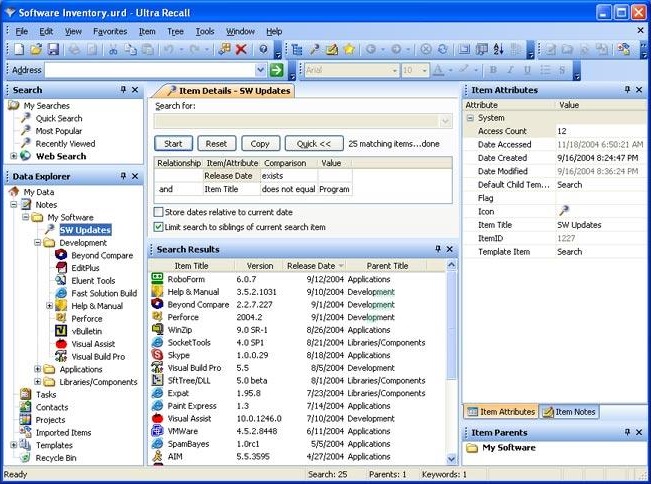This screenshot has height=484, width=651.
Task: Open the Tree menu
Action: point(175,32)
